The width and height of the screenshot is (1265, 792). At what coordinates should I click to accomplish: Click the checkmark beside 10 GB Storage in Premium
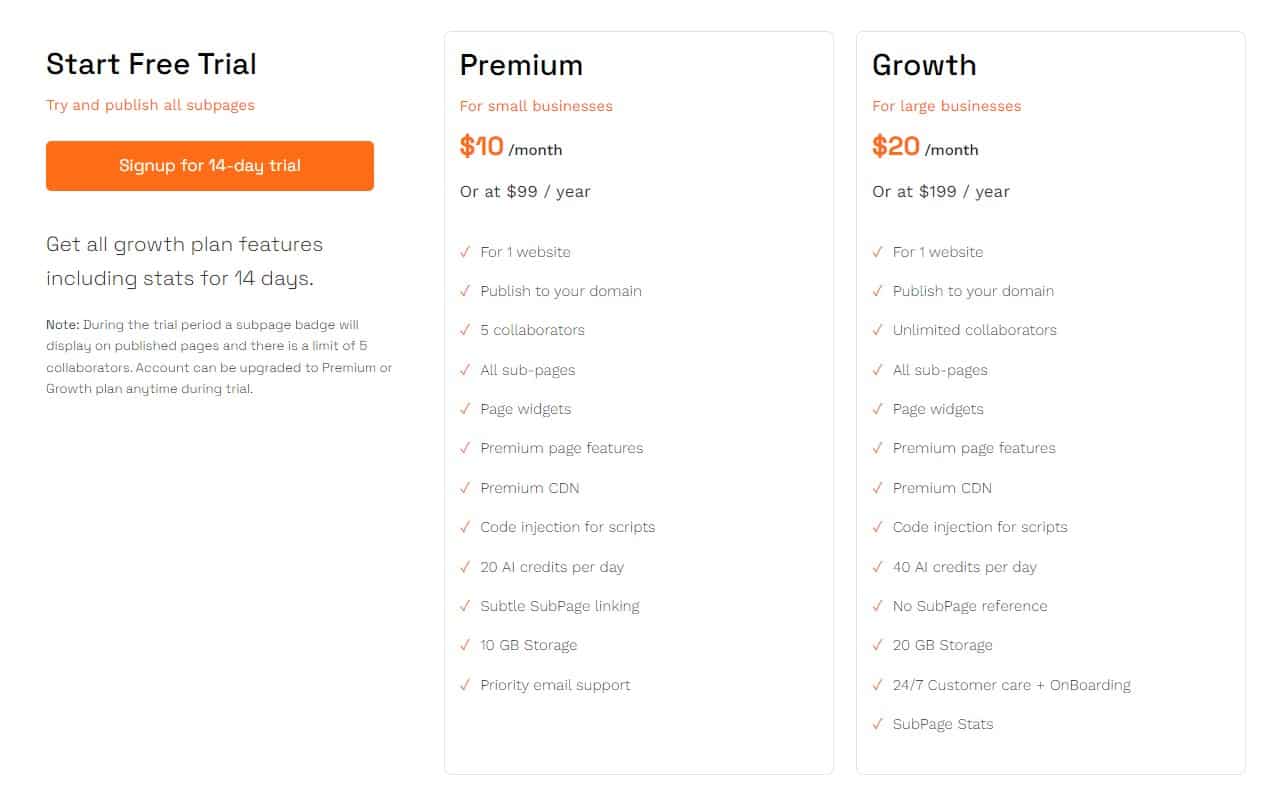tap(466, 645)
